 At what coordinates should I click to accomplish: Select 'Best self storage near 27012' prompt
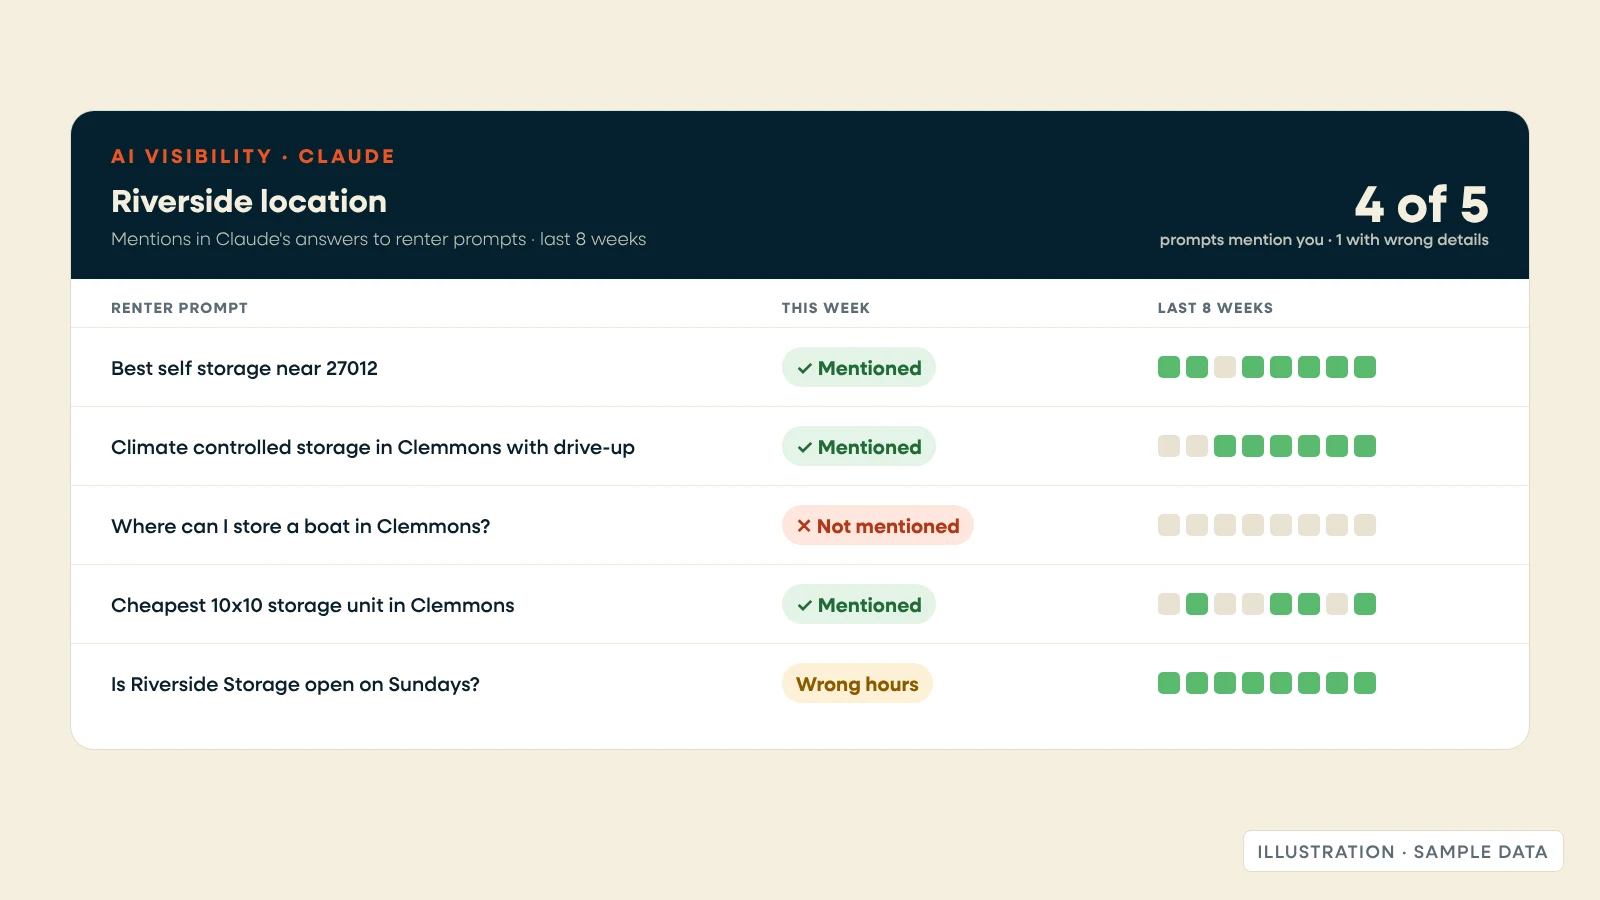244,368
